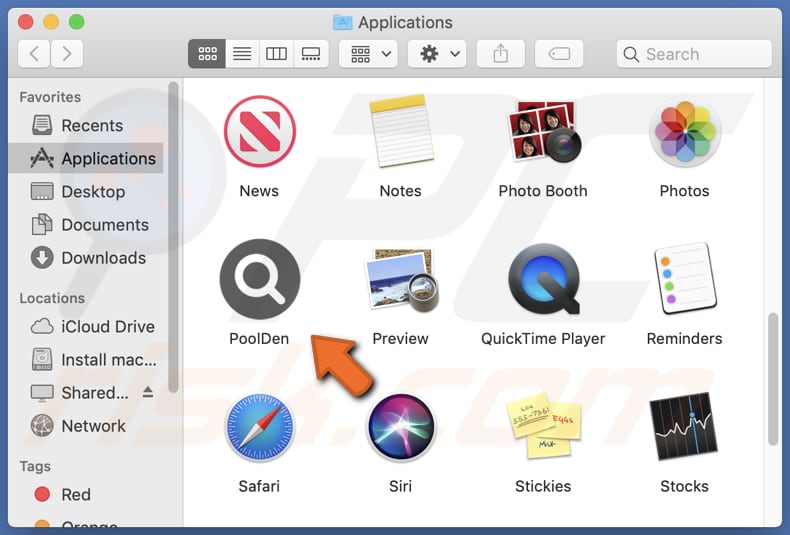The width and height of the screenshot is (790, 535).
Task: Launch Safari compass icon
Action: coord(259,427)
